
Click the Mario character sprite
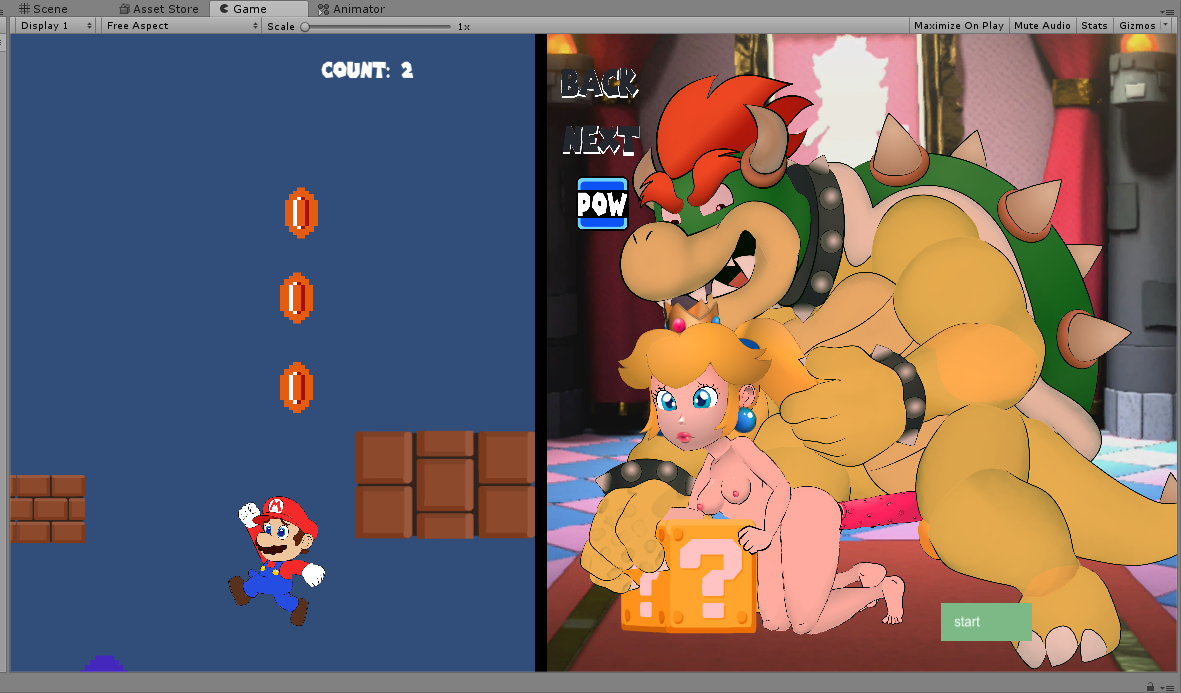coord(279,558)
